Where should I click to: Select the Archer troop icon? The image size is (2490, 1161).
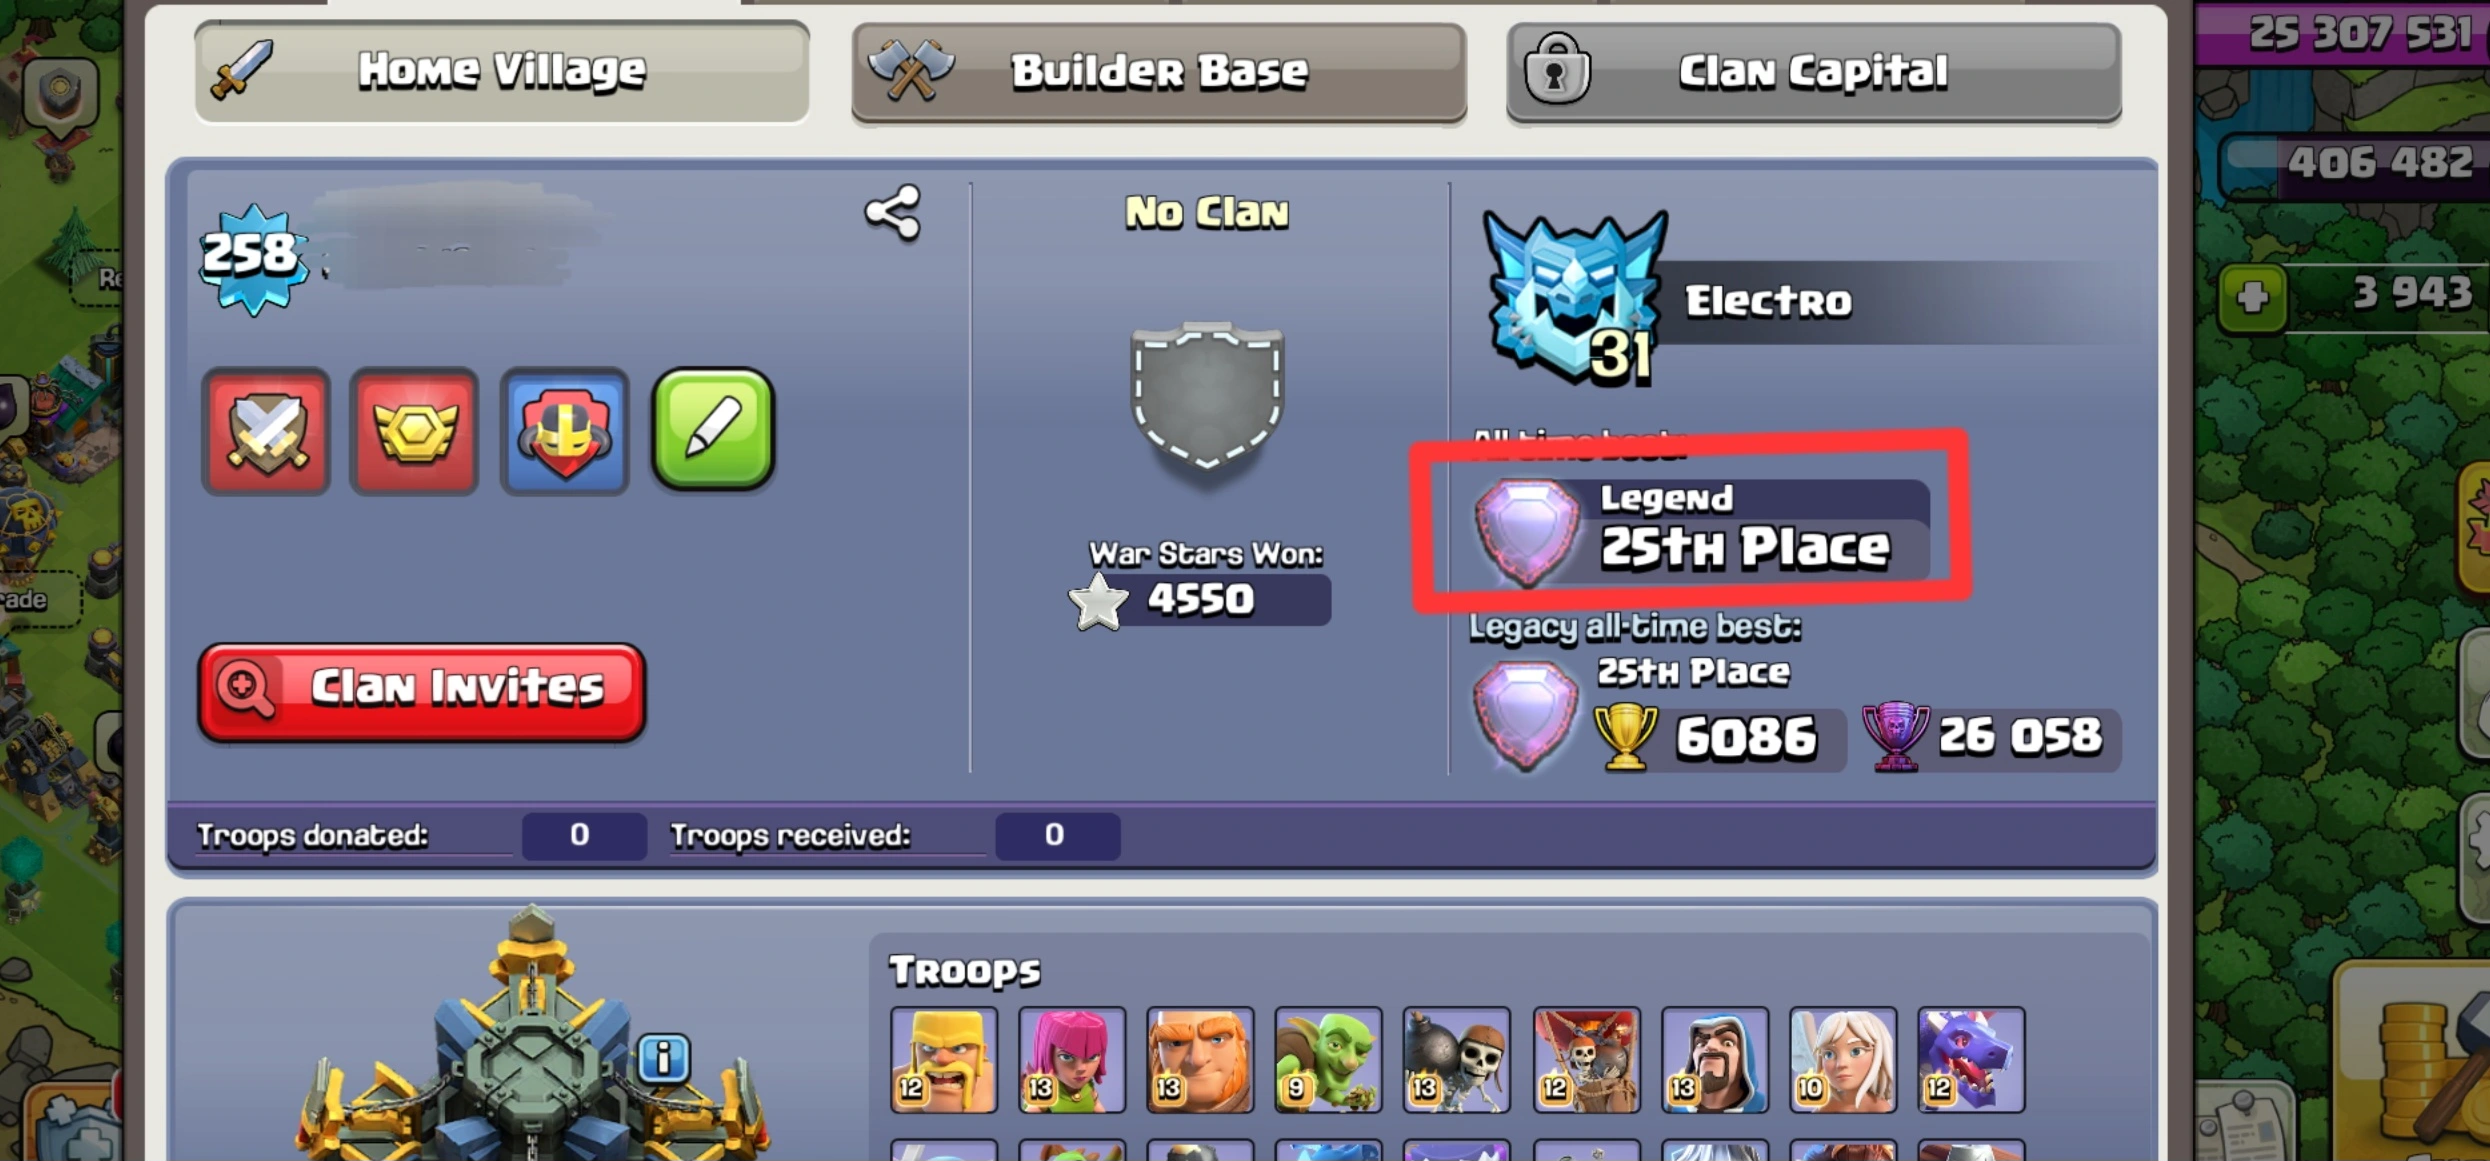pos(1072,1060)
